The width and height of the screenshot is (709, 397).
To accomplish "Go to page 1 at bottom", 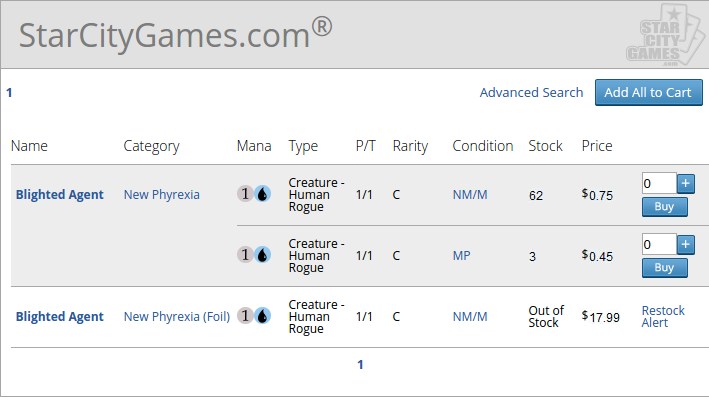I will [x=360, y=364].
